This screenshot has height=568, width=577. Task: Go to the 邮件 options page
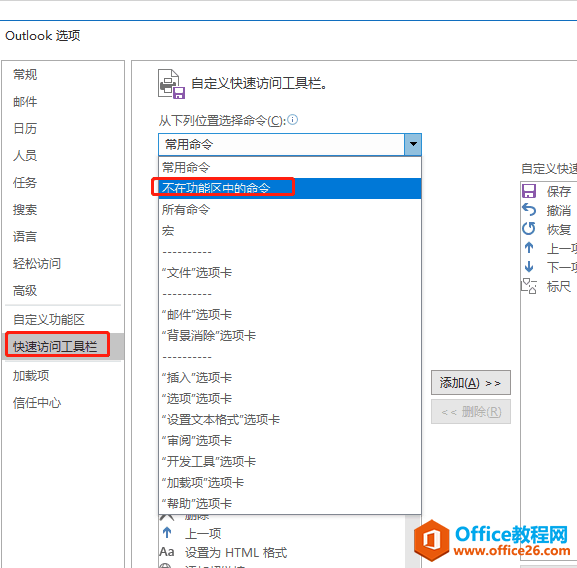click(25, 102)
